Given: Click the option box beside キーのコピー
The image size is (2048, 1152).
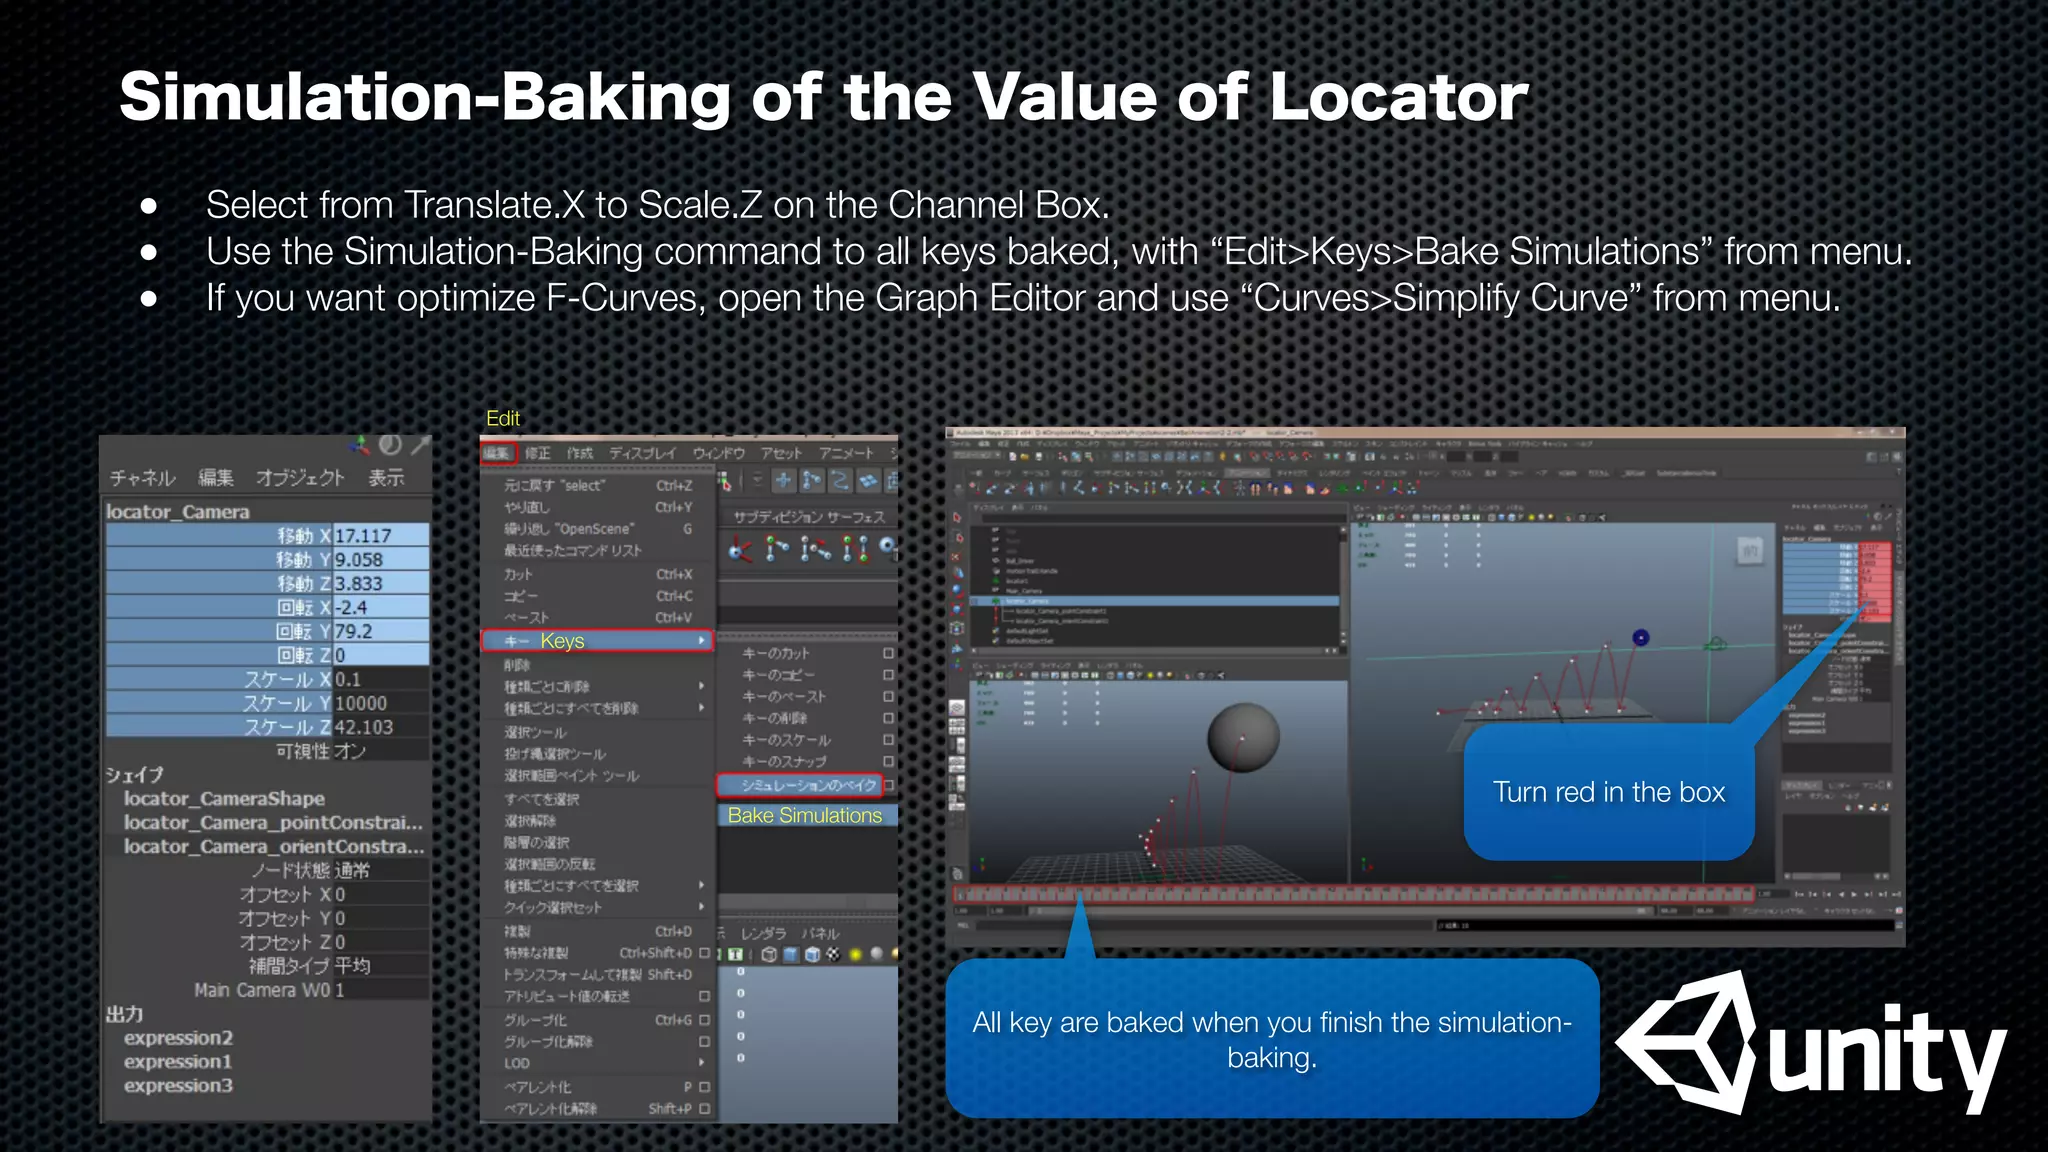Looking at the screenshot, I should tap(888, 675).
